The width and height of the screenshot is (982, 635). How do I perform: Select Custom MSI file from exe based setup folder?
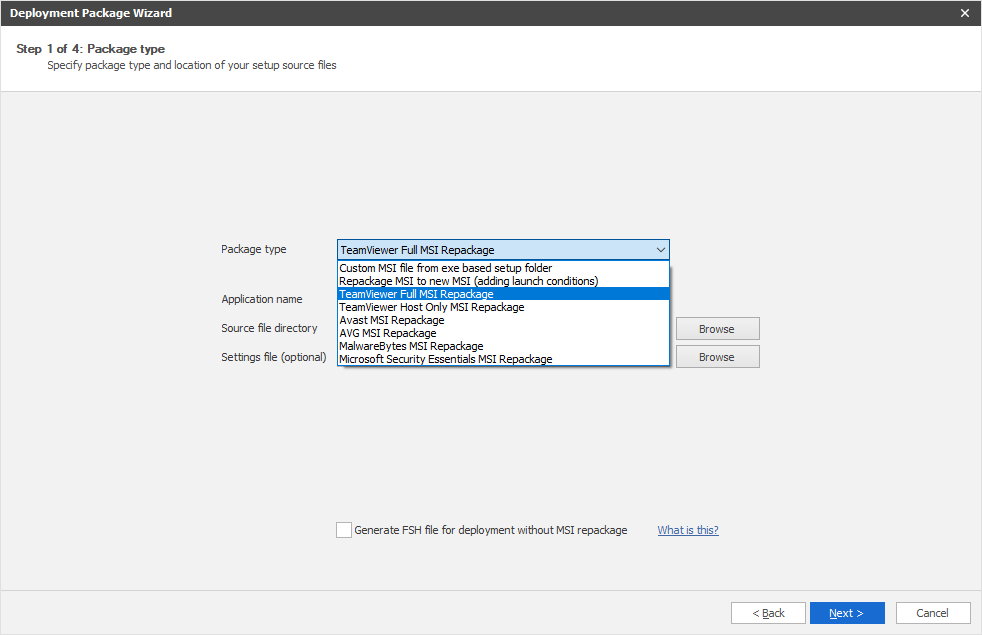(503, 268)
